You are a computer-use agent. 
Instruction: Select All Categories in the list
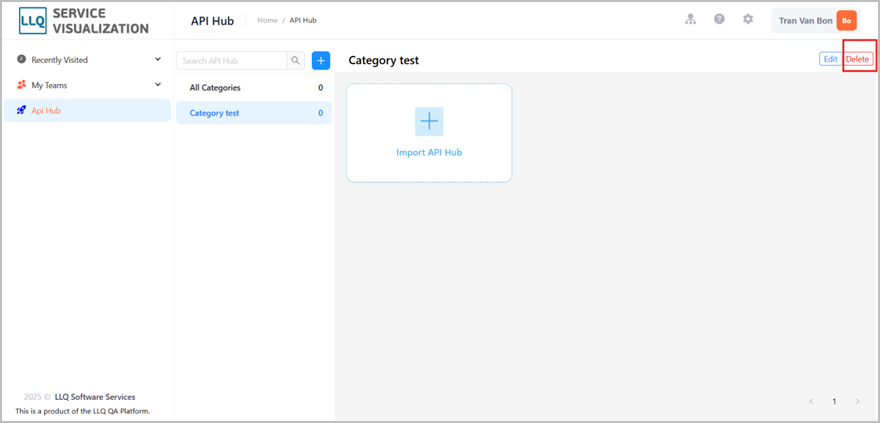254,88
